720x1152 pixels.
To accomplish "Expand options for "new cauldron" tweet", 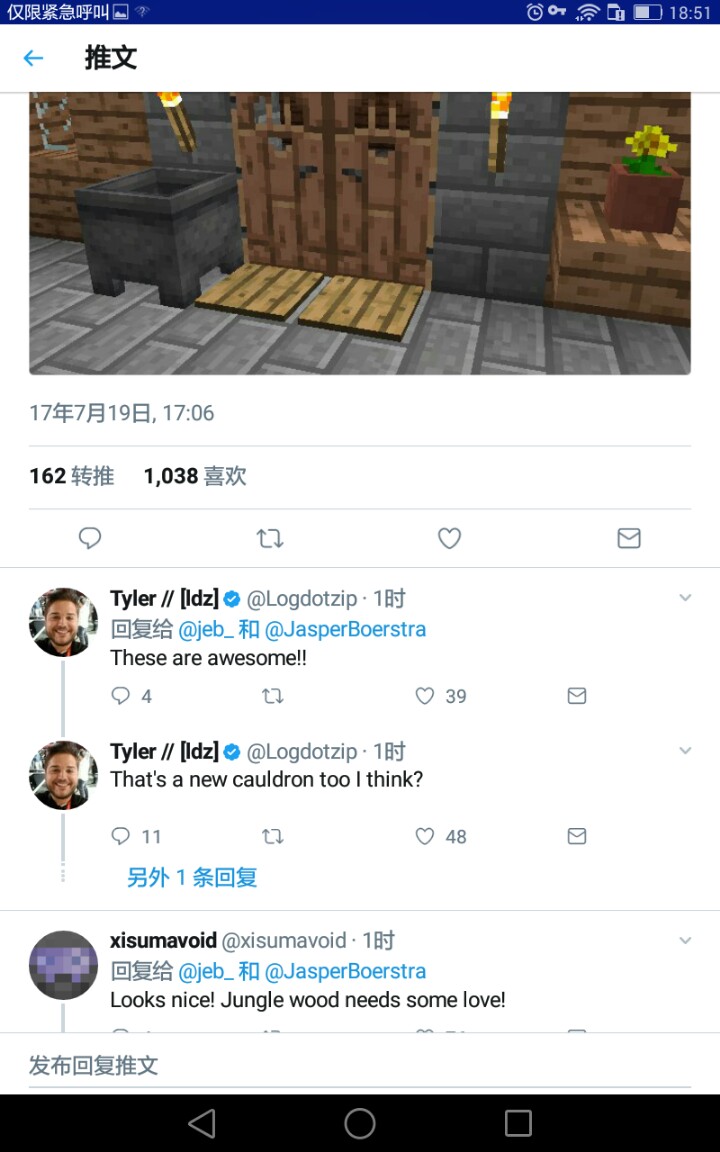I will [x=685, y=751].
